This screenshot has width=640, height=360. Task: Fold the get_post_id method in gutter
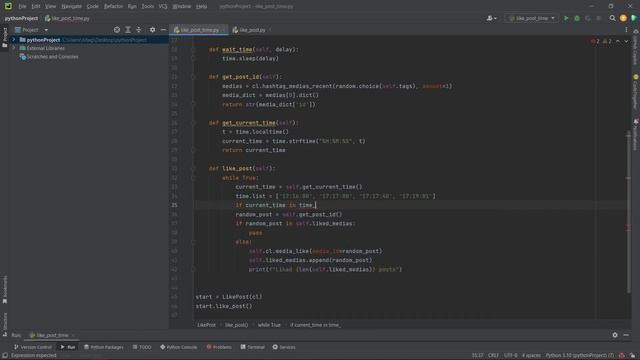(193, 77)
